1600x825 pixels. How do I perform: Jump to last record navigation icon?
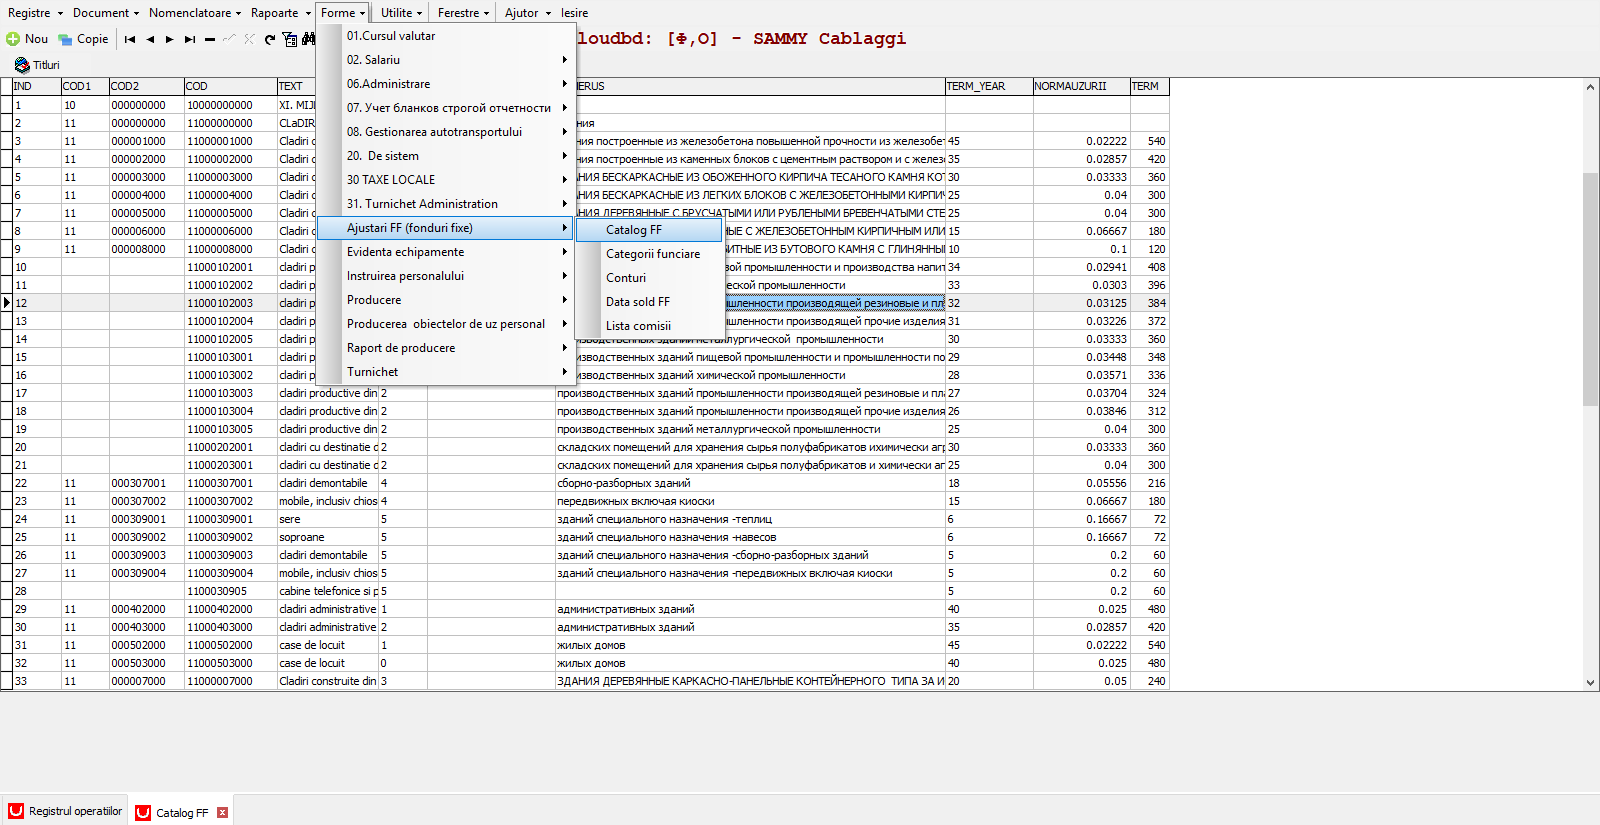190,39
